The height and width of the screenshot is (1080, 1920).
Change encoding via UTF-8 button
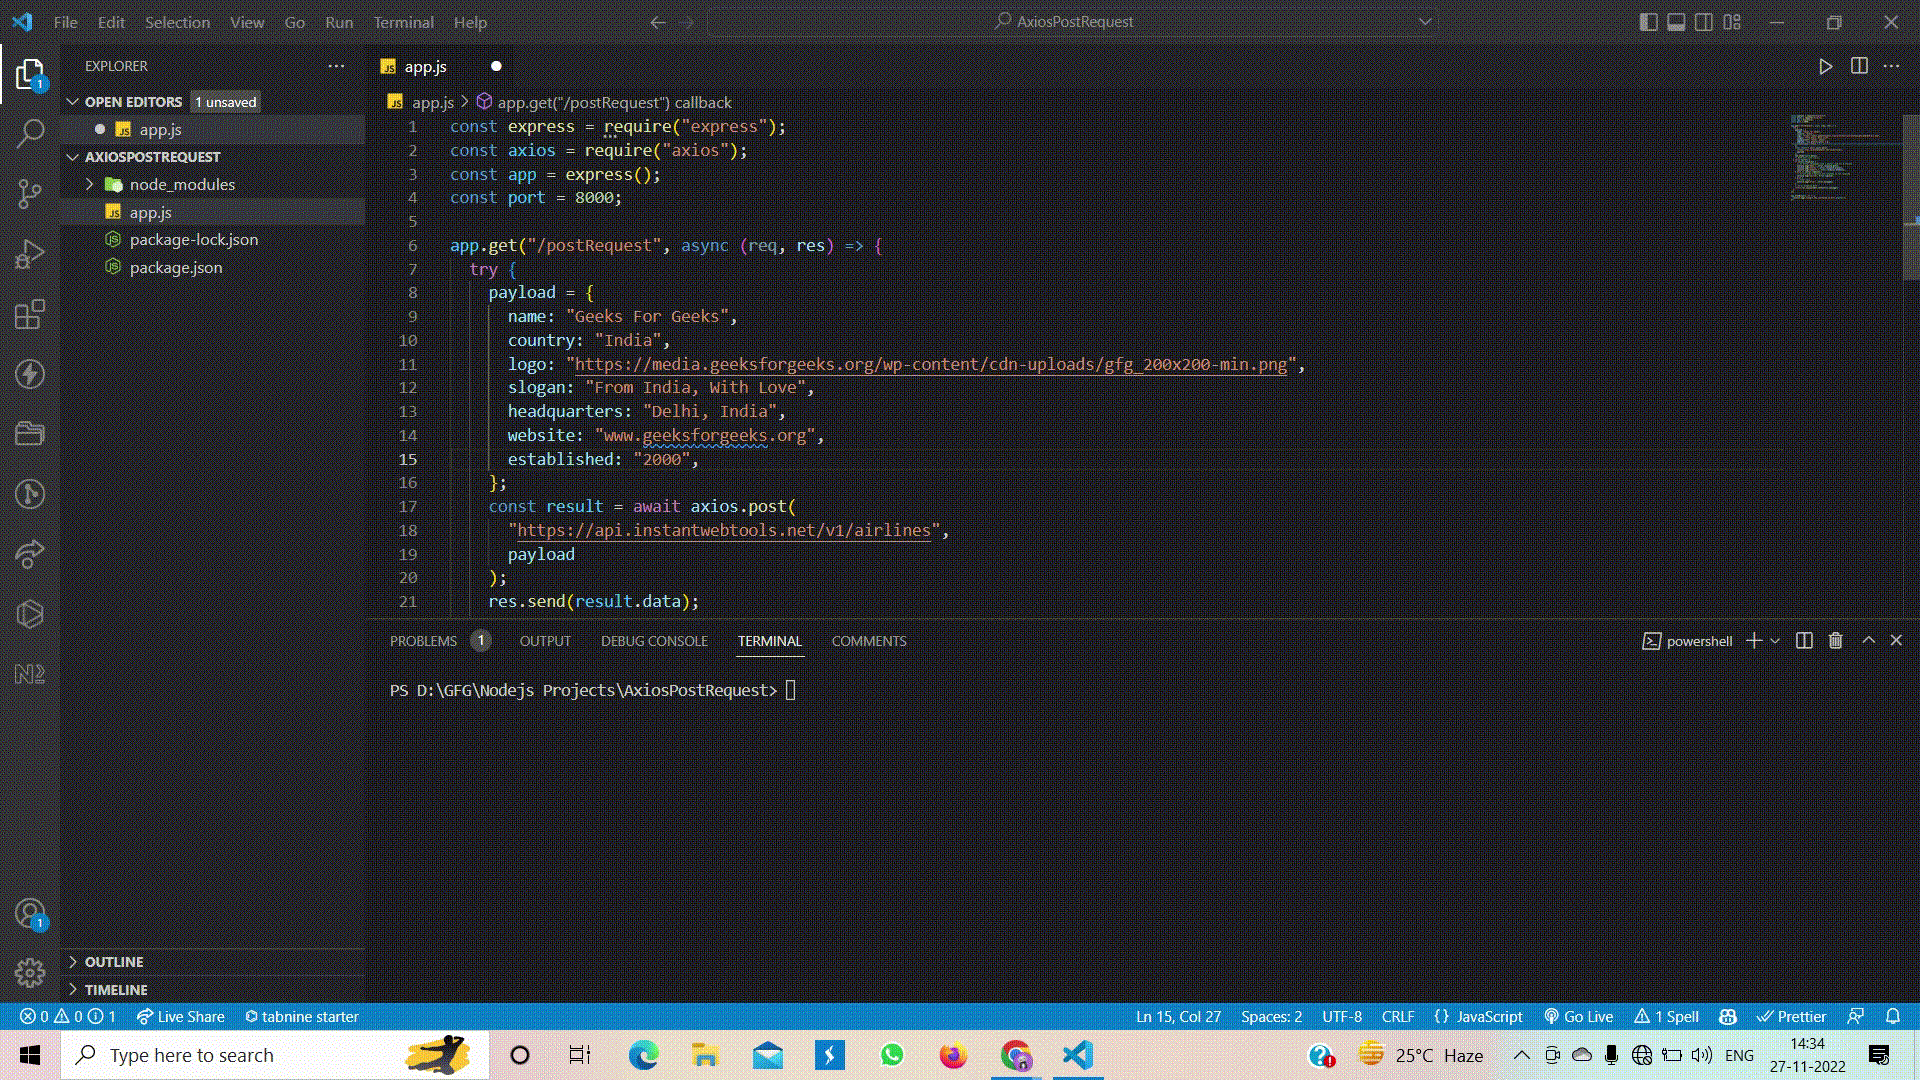(x=1342, y=1016)
